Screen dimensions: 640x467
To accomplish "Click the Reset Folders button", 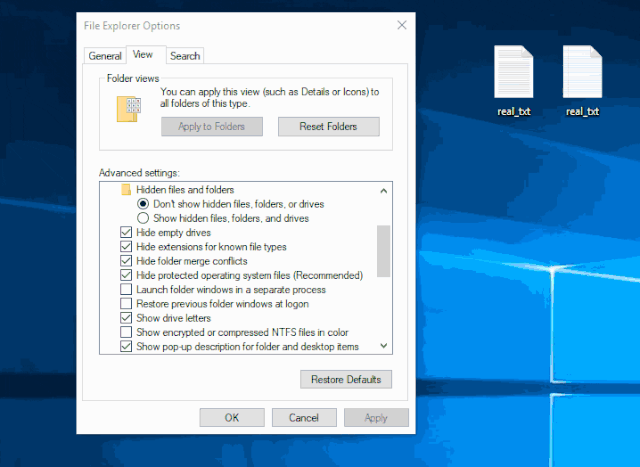I will click(327, 127).
